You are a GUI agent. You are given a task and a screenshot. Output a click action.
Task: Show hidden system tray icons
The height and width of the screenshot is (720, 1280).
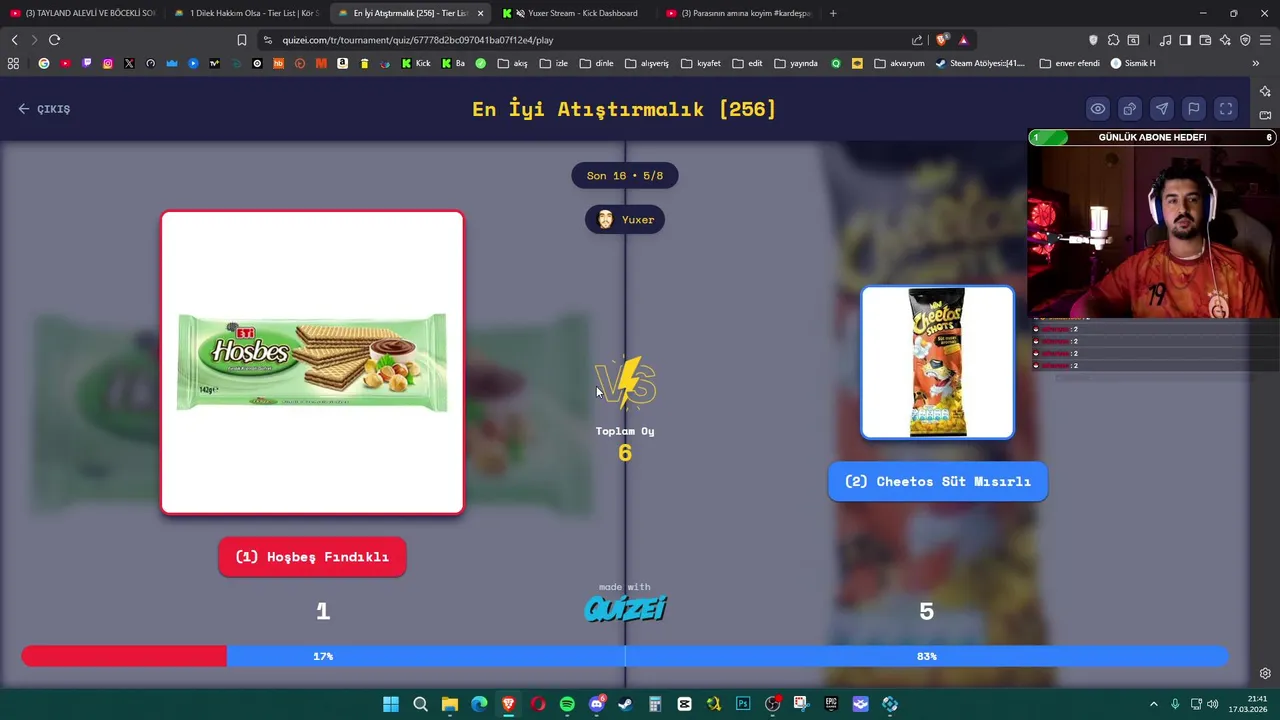click(x=1153, y=704)
